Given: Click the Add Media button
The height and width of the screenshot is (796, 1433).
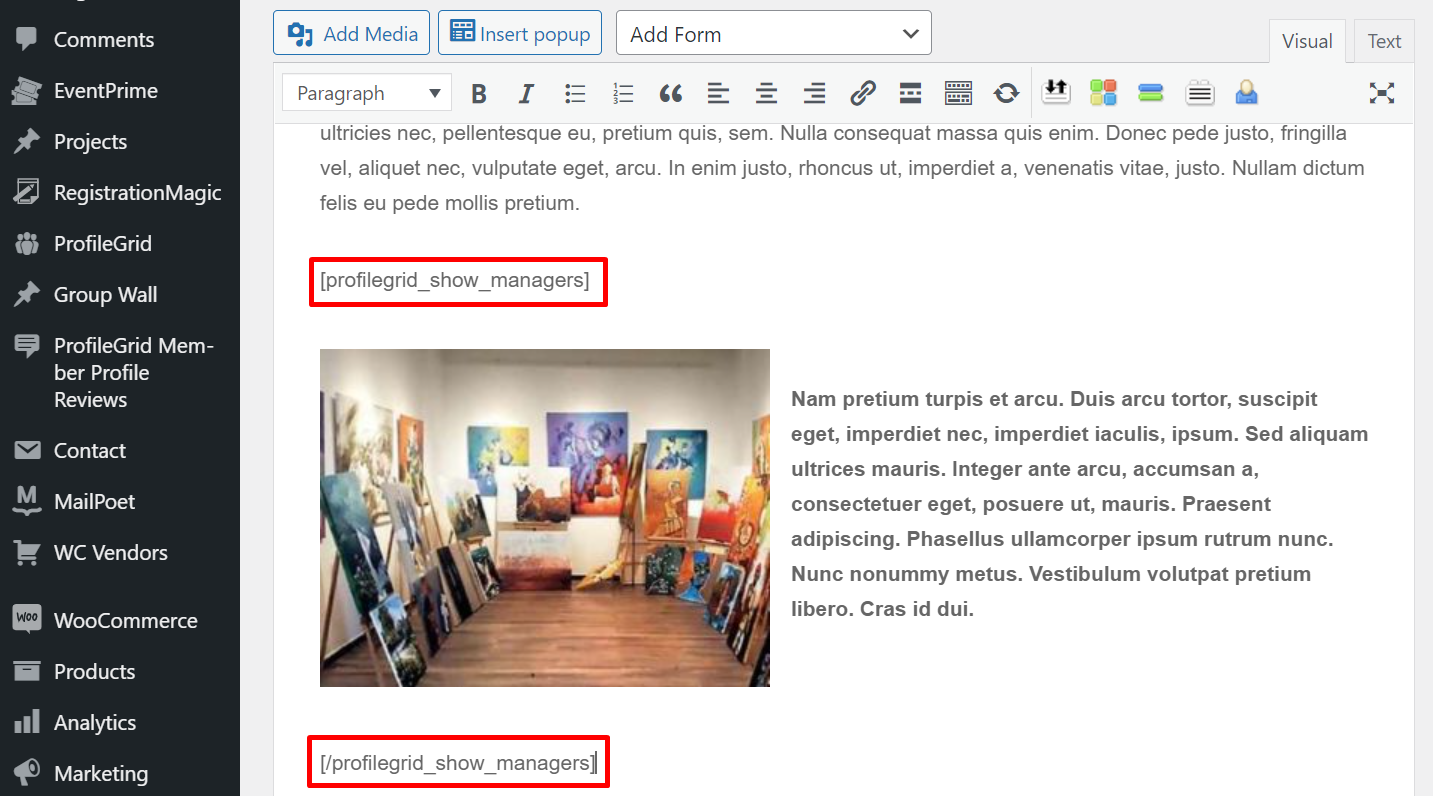Looking at the screenshot, I should tap(352, 34).
